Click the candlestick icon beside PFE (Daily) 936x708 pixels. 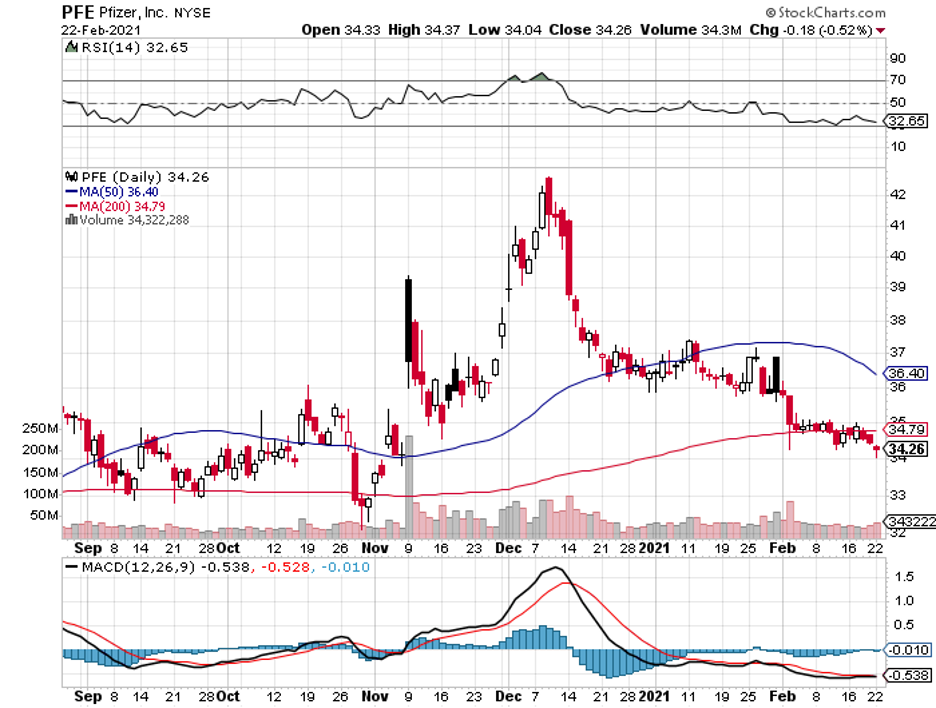[72, 177]
